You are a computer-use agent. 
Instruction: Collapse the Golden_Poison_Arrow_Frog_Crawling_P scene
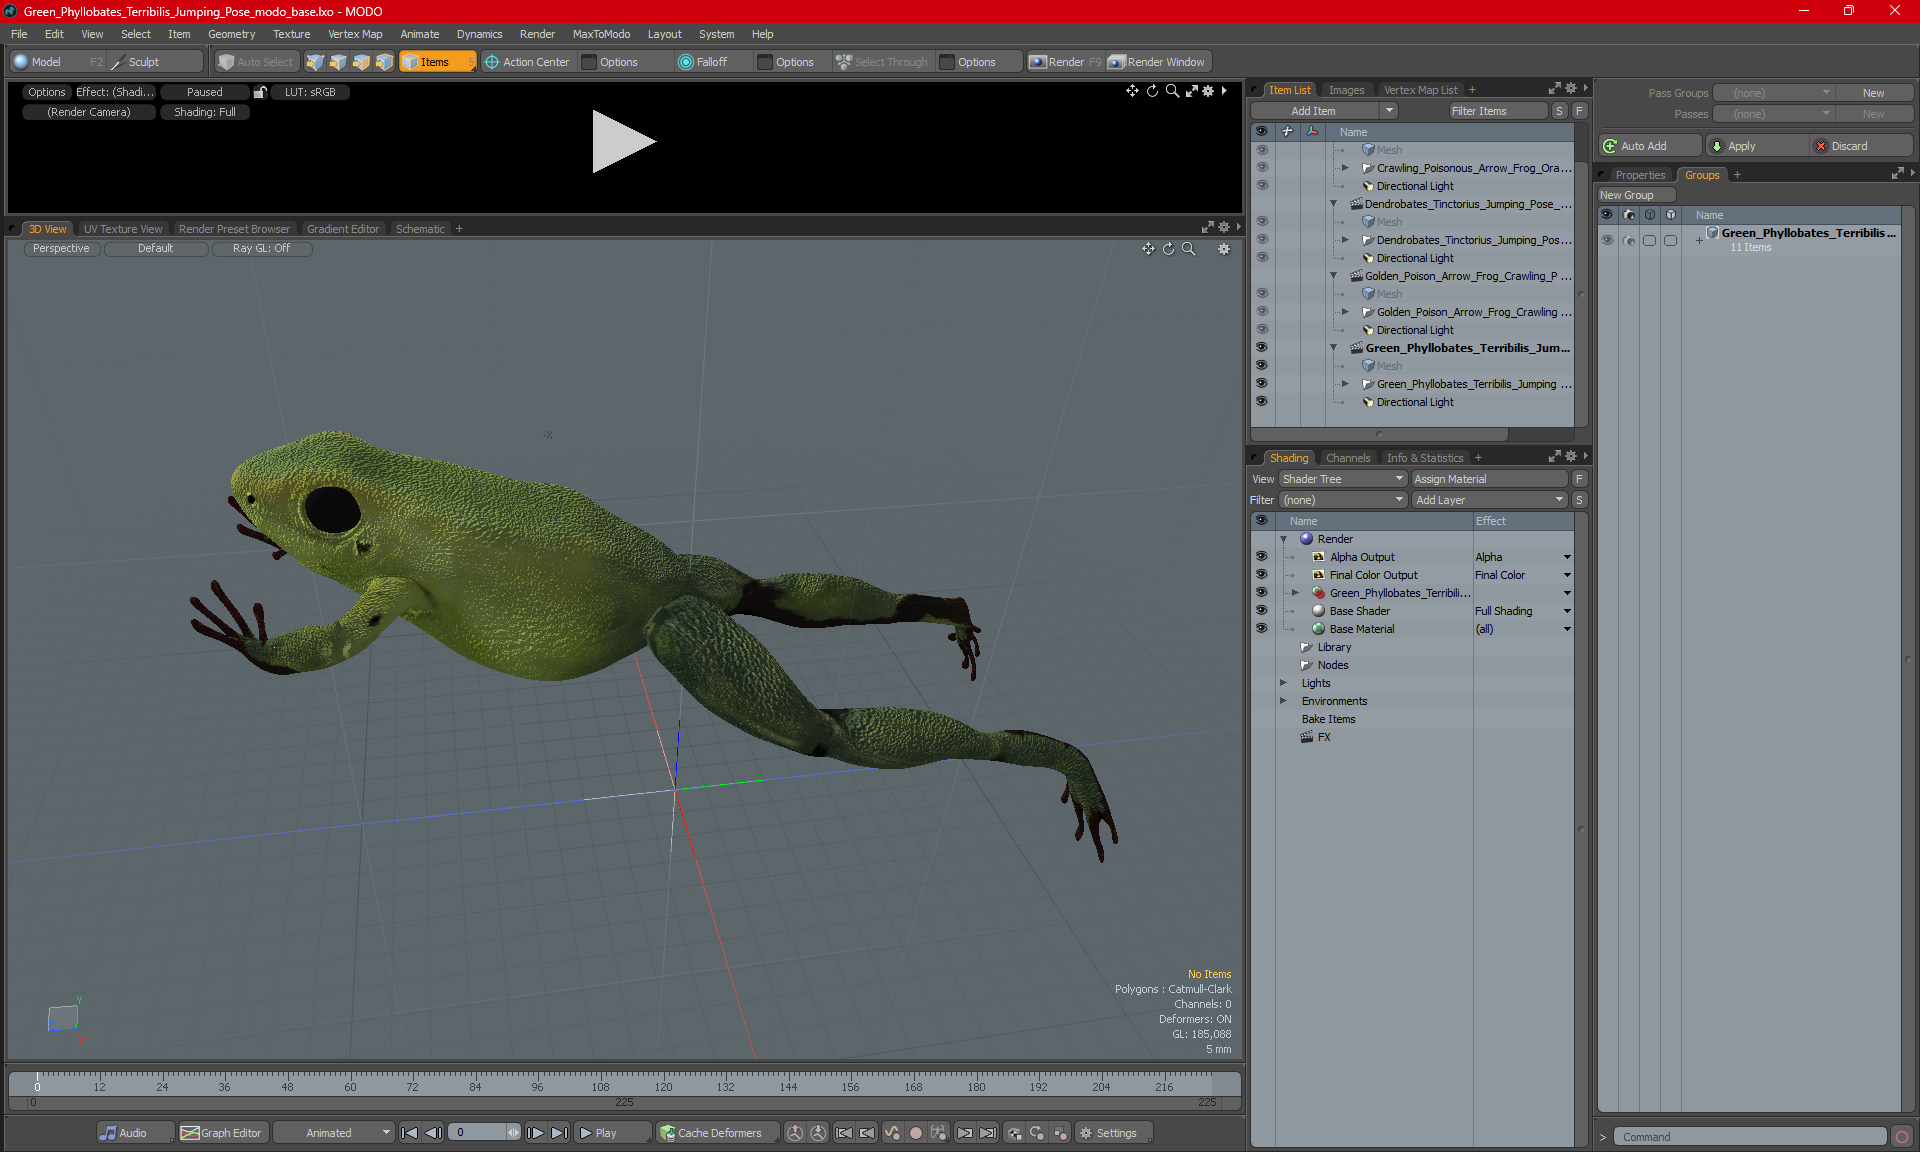tap(1333, 276)
